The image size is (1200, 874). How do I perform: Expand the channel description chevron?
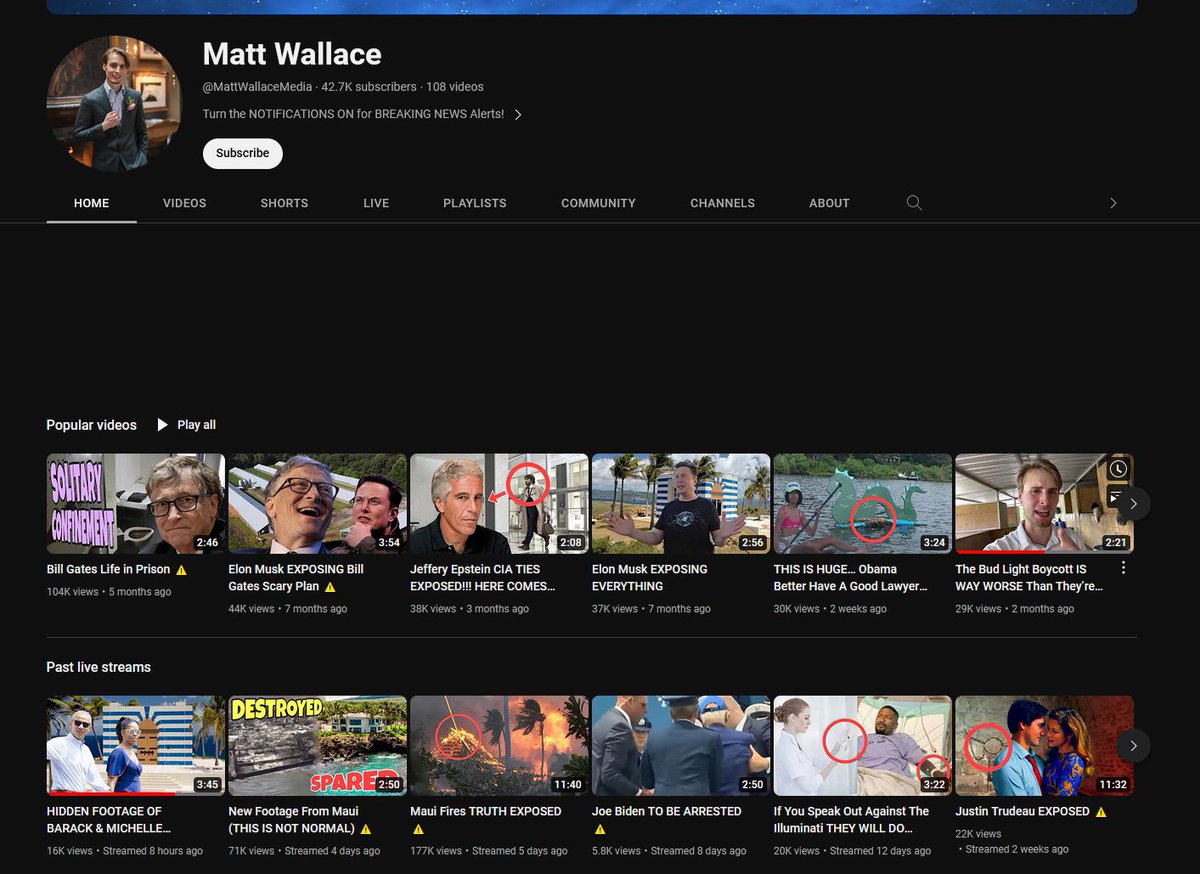coord(518,114)
